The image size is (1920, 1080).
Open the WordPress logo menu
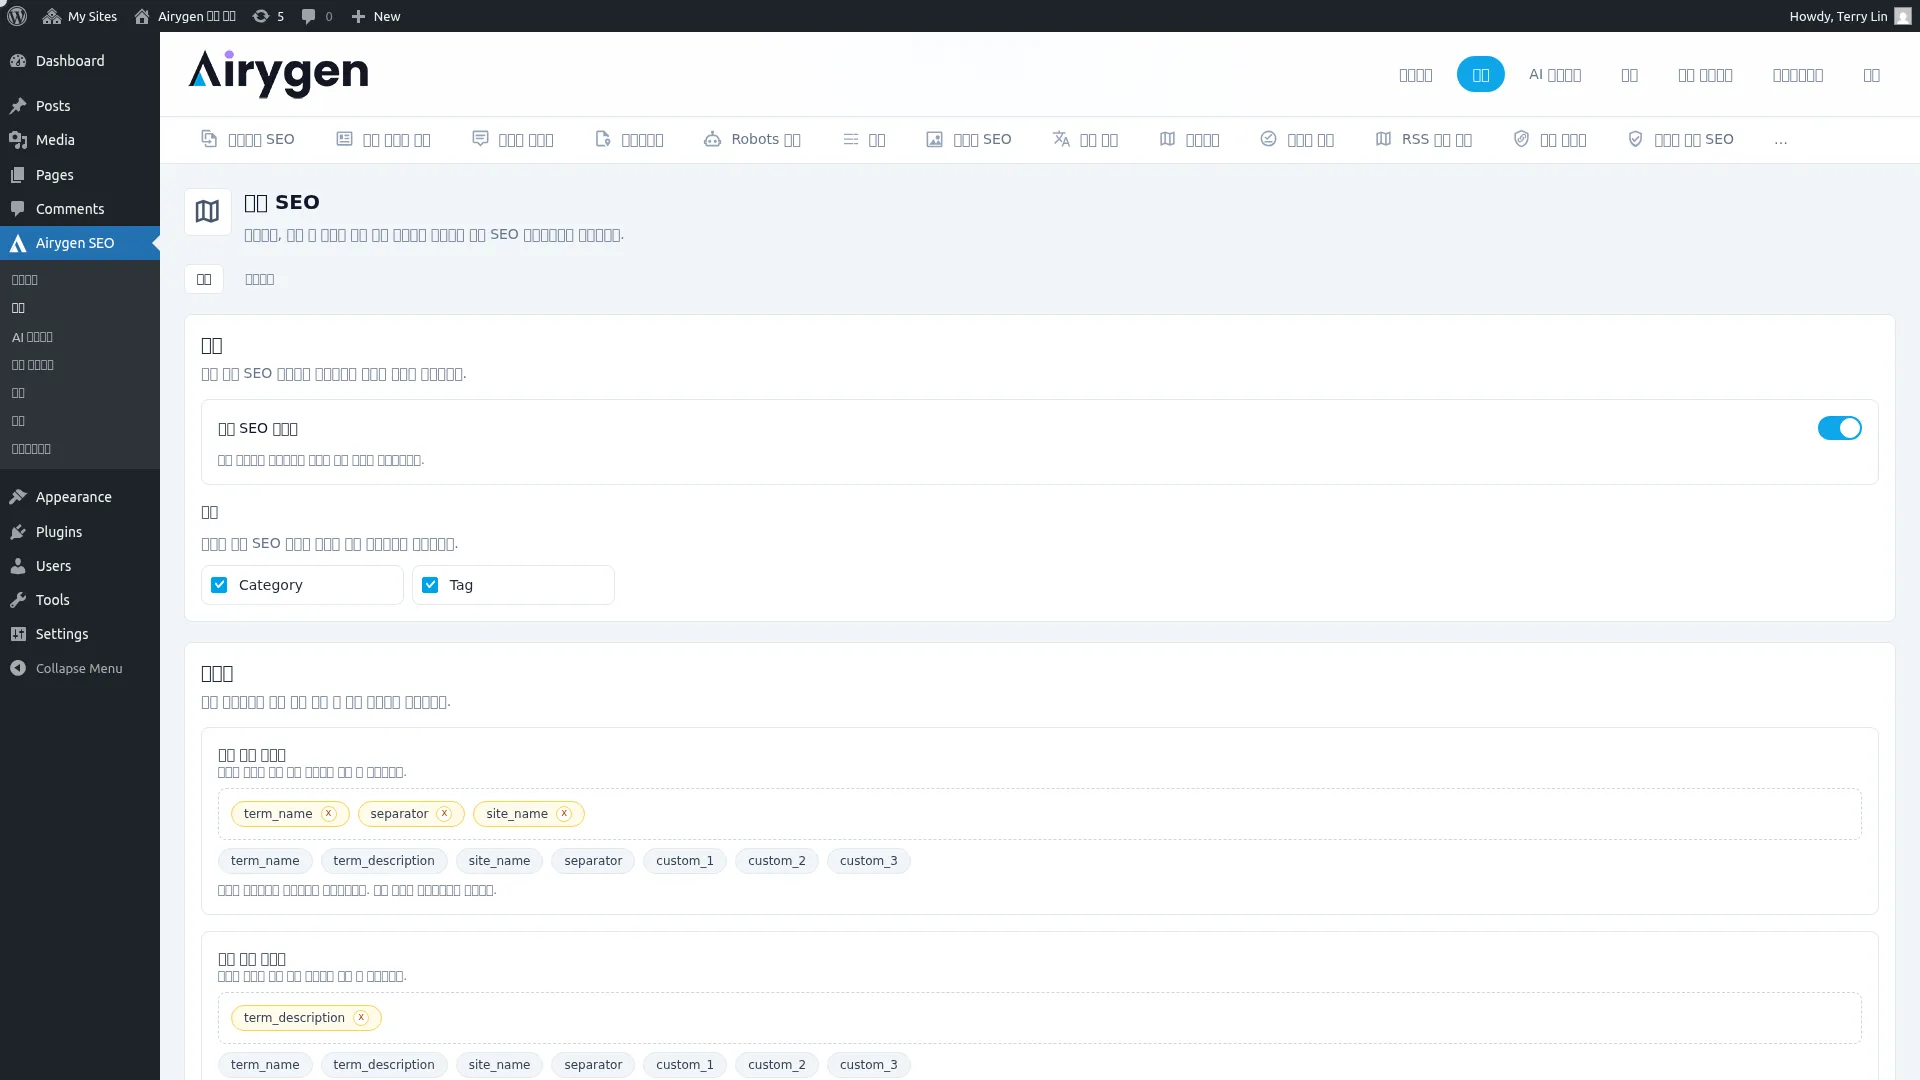[x=17, y=16]
